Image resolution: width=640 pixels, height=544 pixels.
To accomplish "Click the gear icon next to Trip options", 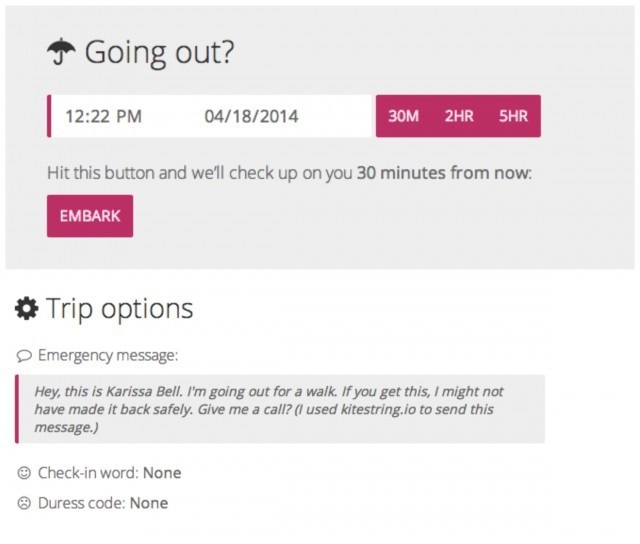I will click(27, 308).
